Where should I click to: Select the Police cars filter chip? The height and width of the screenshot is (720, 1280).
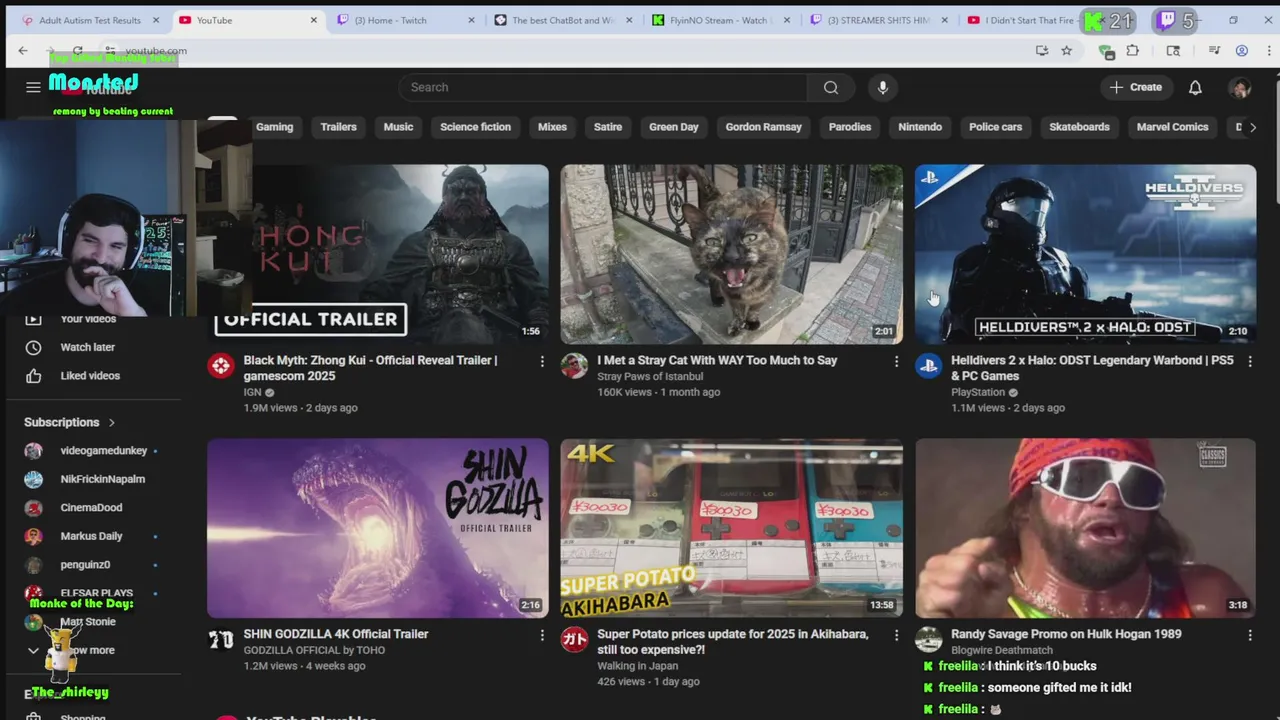point(995,127)
